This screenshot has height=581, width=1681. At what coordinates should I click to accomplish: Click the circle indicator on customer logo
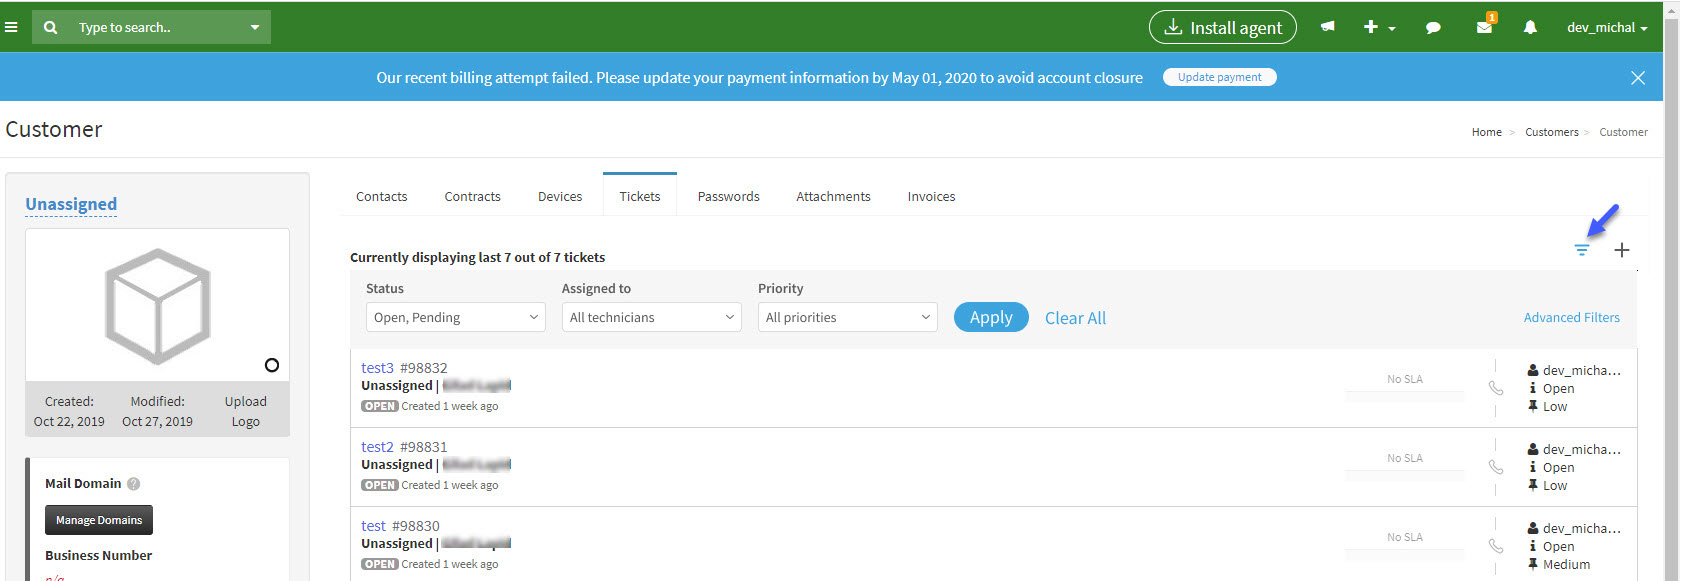click(272, 365)
